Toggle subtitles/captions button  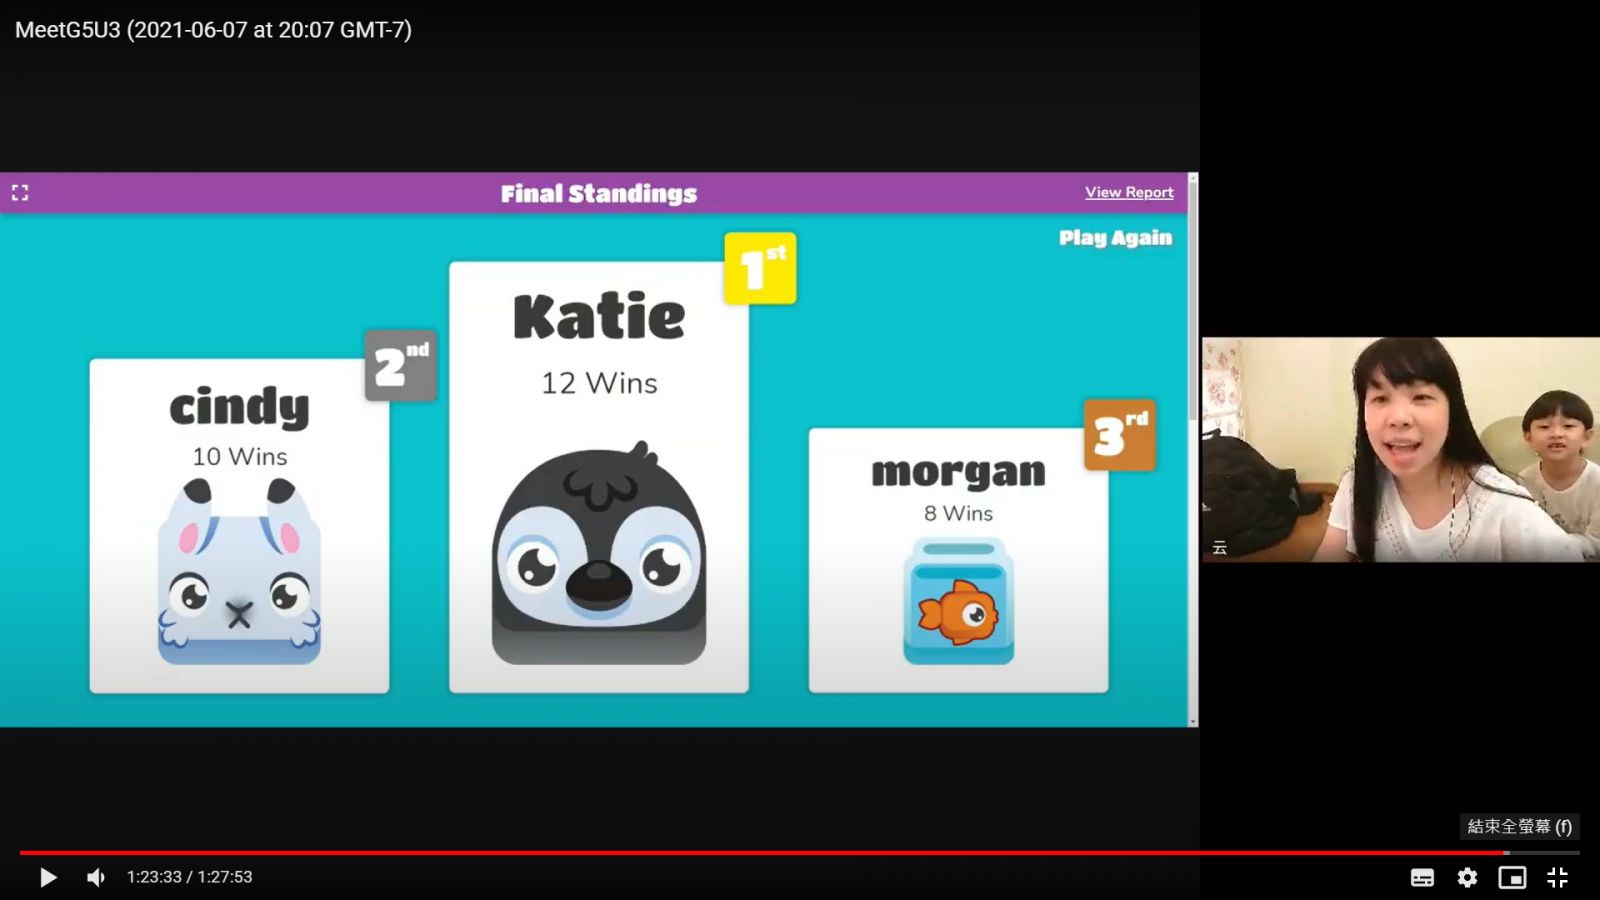click(x=1422, y=877)
